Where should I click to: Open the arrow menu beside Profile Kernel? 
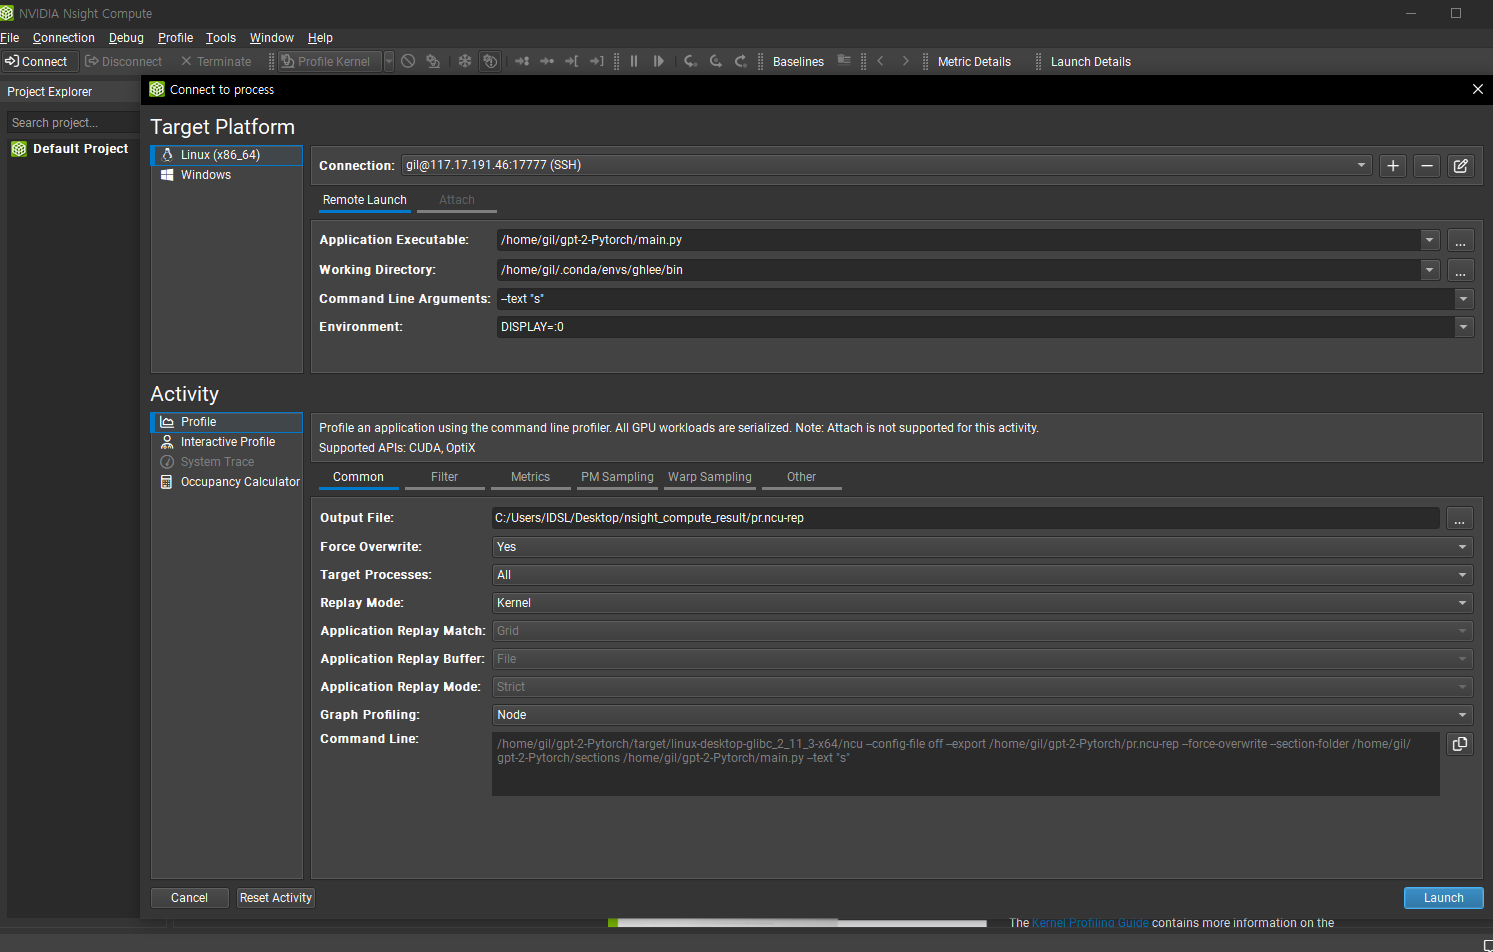click(x=389, y=62)
